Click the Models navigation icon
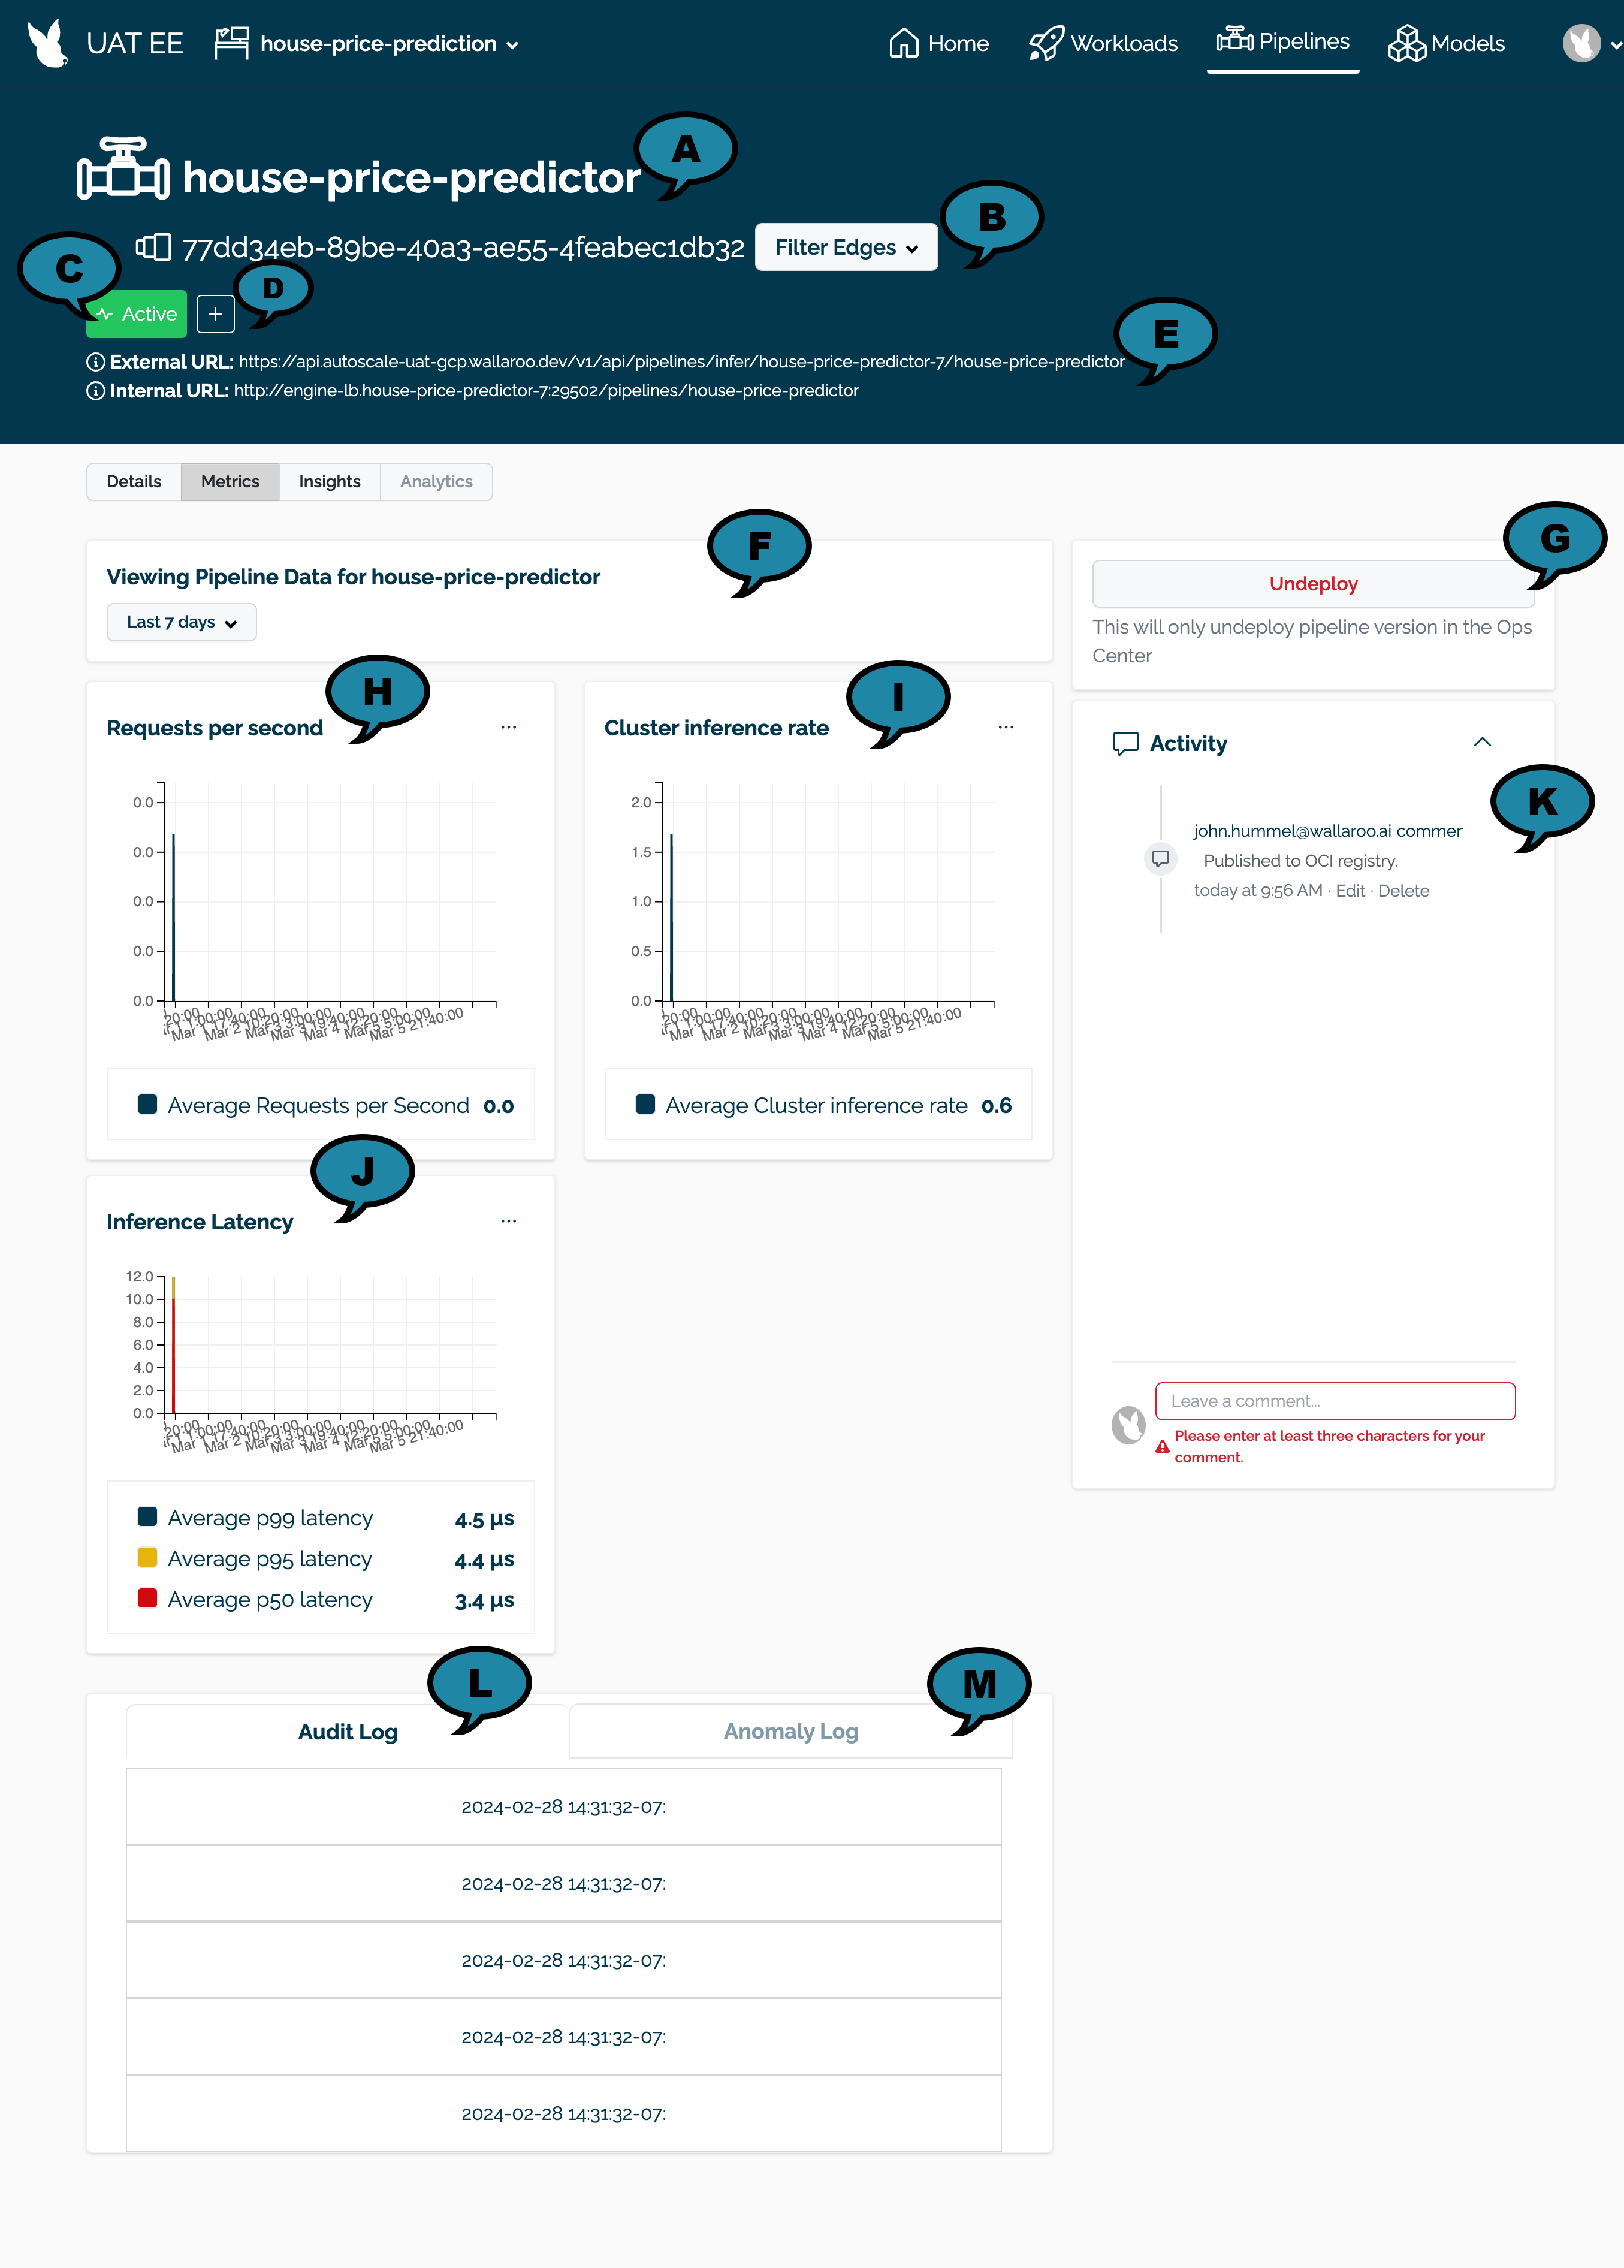The height and width of the screenshot is (2268, 1624). [x=1406, y=42]
